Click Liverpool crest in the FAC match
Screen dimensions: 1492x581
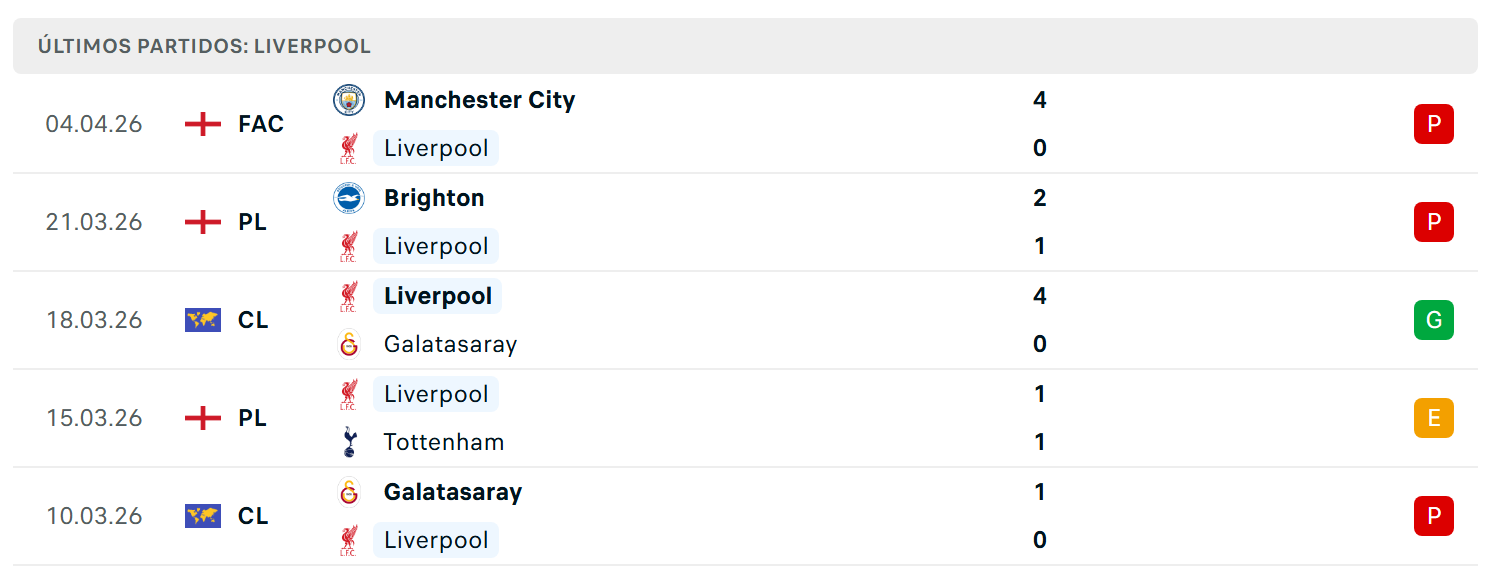(349, 148)
